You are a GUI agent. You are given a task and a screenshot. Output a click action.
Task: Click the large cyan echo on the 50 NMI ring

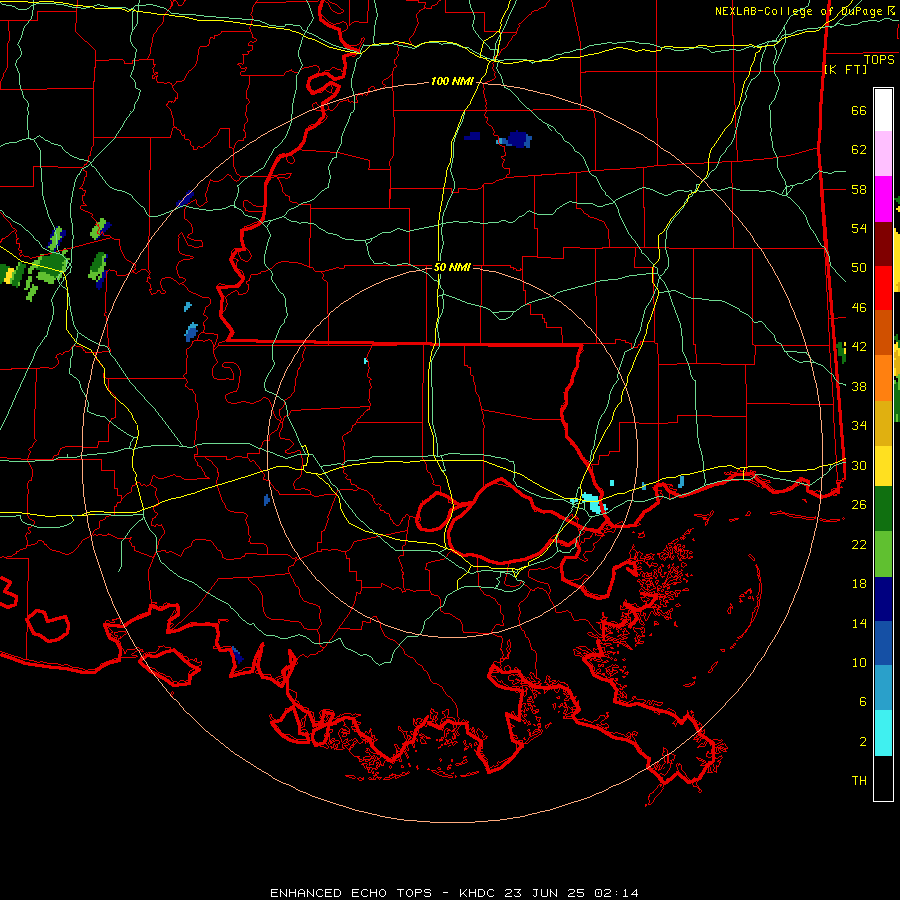592,502
